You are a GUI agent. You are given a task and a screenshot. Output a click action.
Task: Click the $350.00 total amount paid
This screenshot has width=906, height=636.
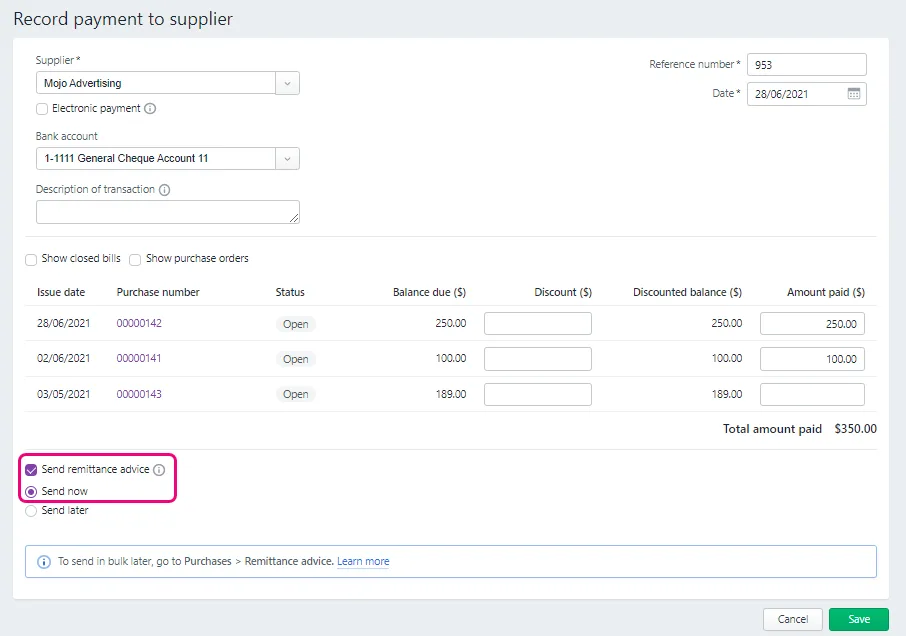click(855, 429)
